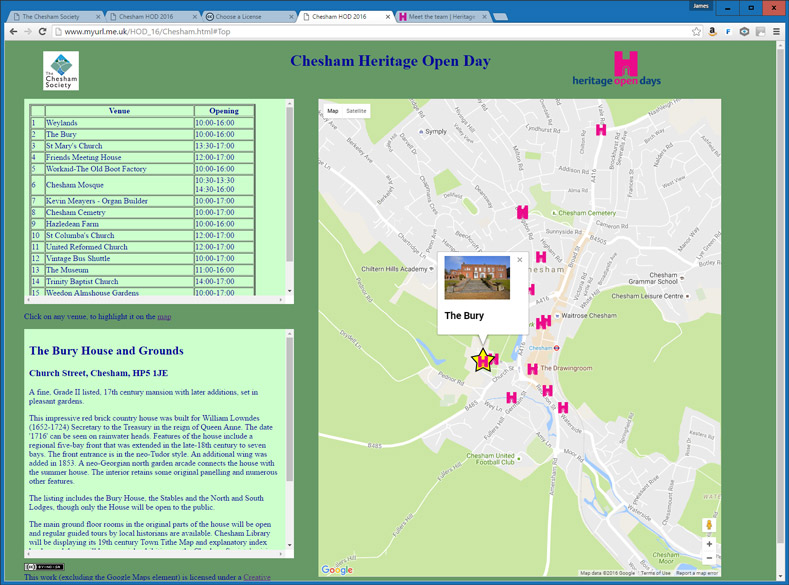Click the description panel vertical scrollbar
Screen dimensions: 789x585
point(289,409)
